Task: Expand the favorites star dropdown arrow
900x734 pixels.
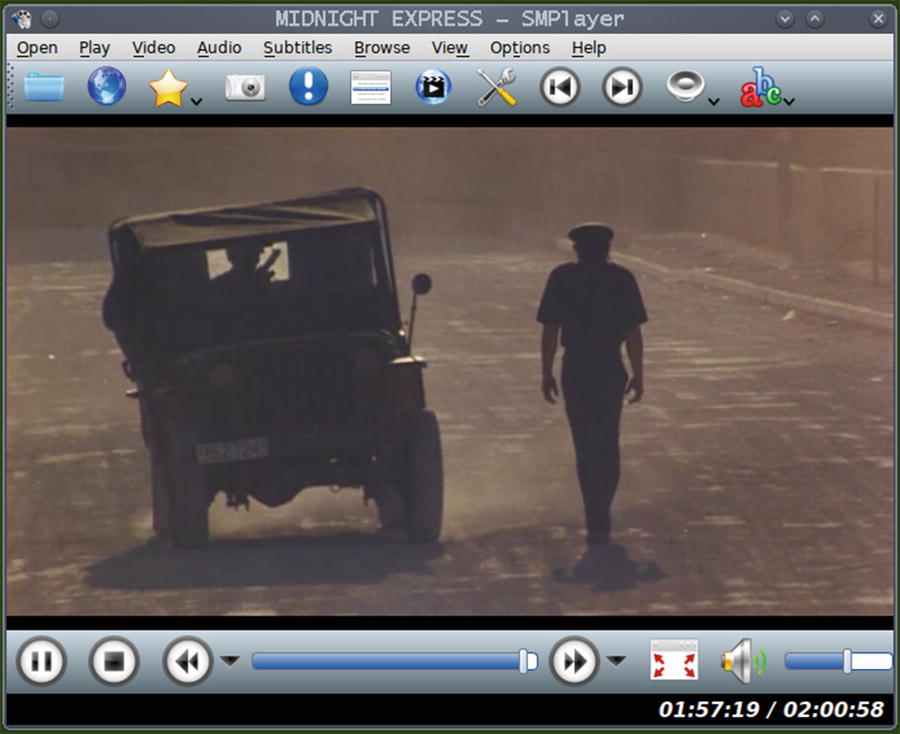Action: (x=196, y=102)
